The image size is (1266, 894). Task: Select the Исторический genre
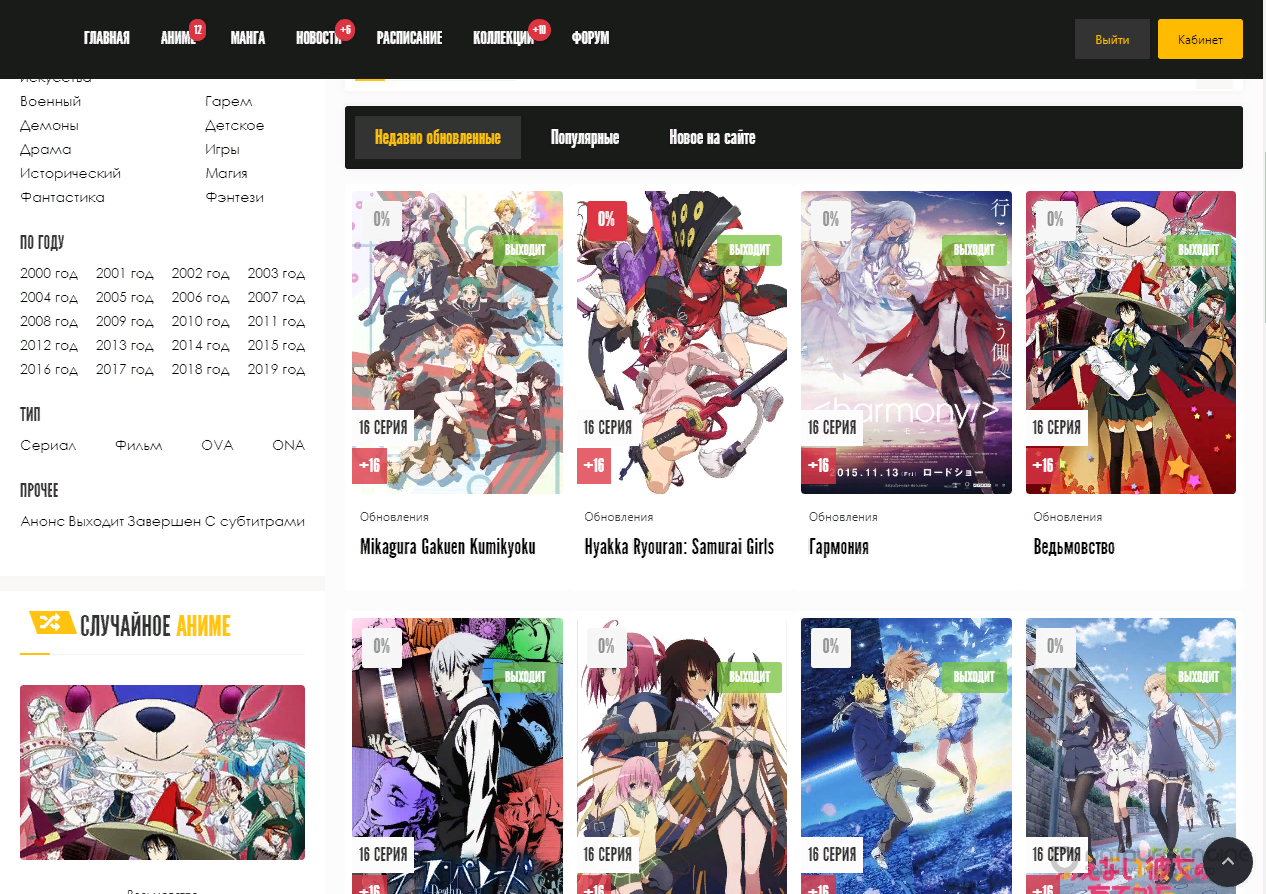click(71, 173)
